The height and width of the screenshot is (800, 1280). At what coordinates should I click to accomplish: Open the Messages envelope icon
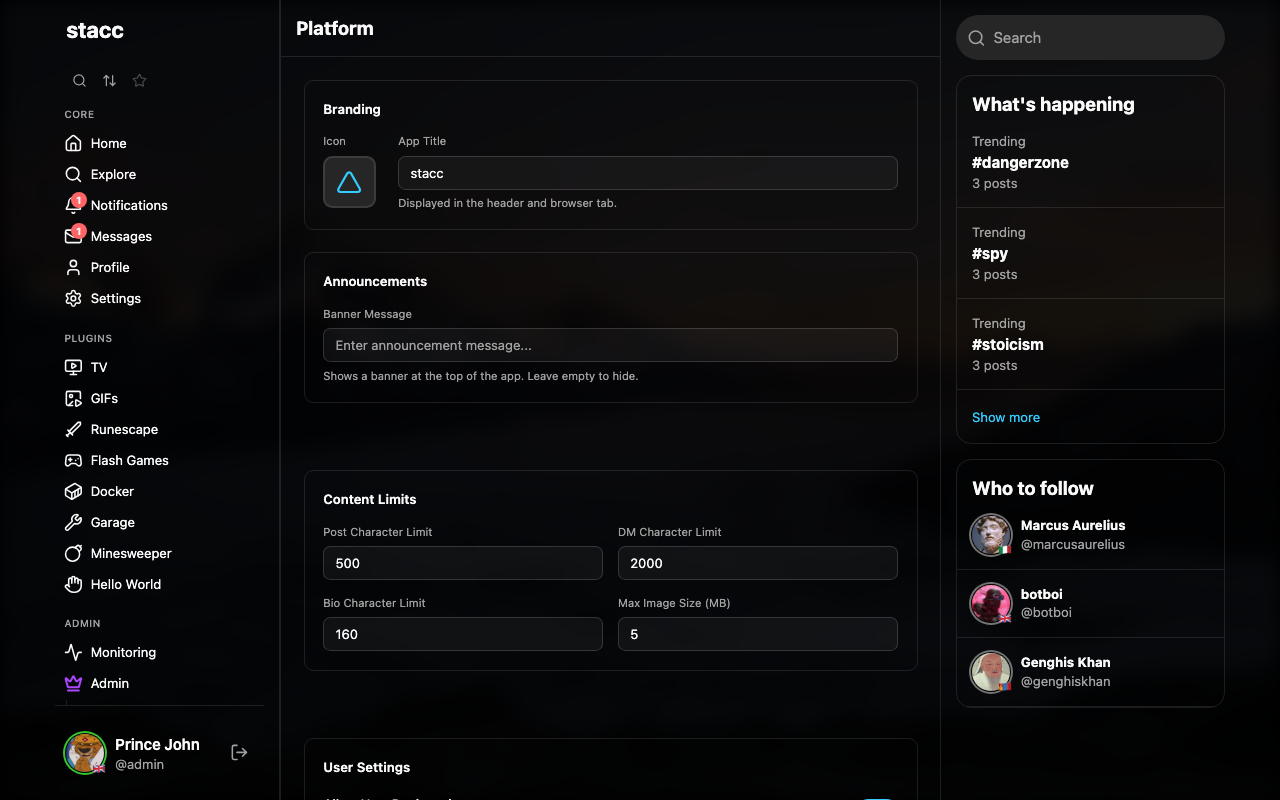click(x=74, y=236)
